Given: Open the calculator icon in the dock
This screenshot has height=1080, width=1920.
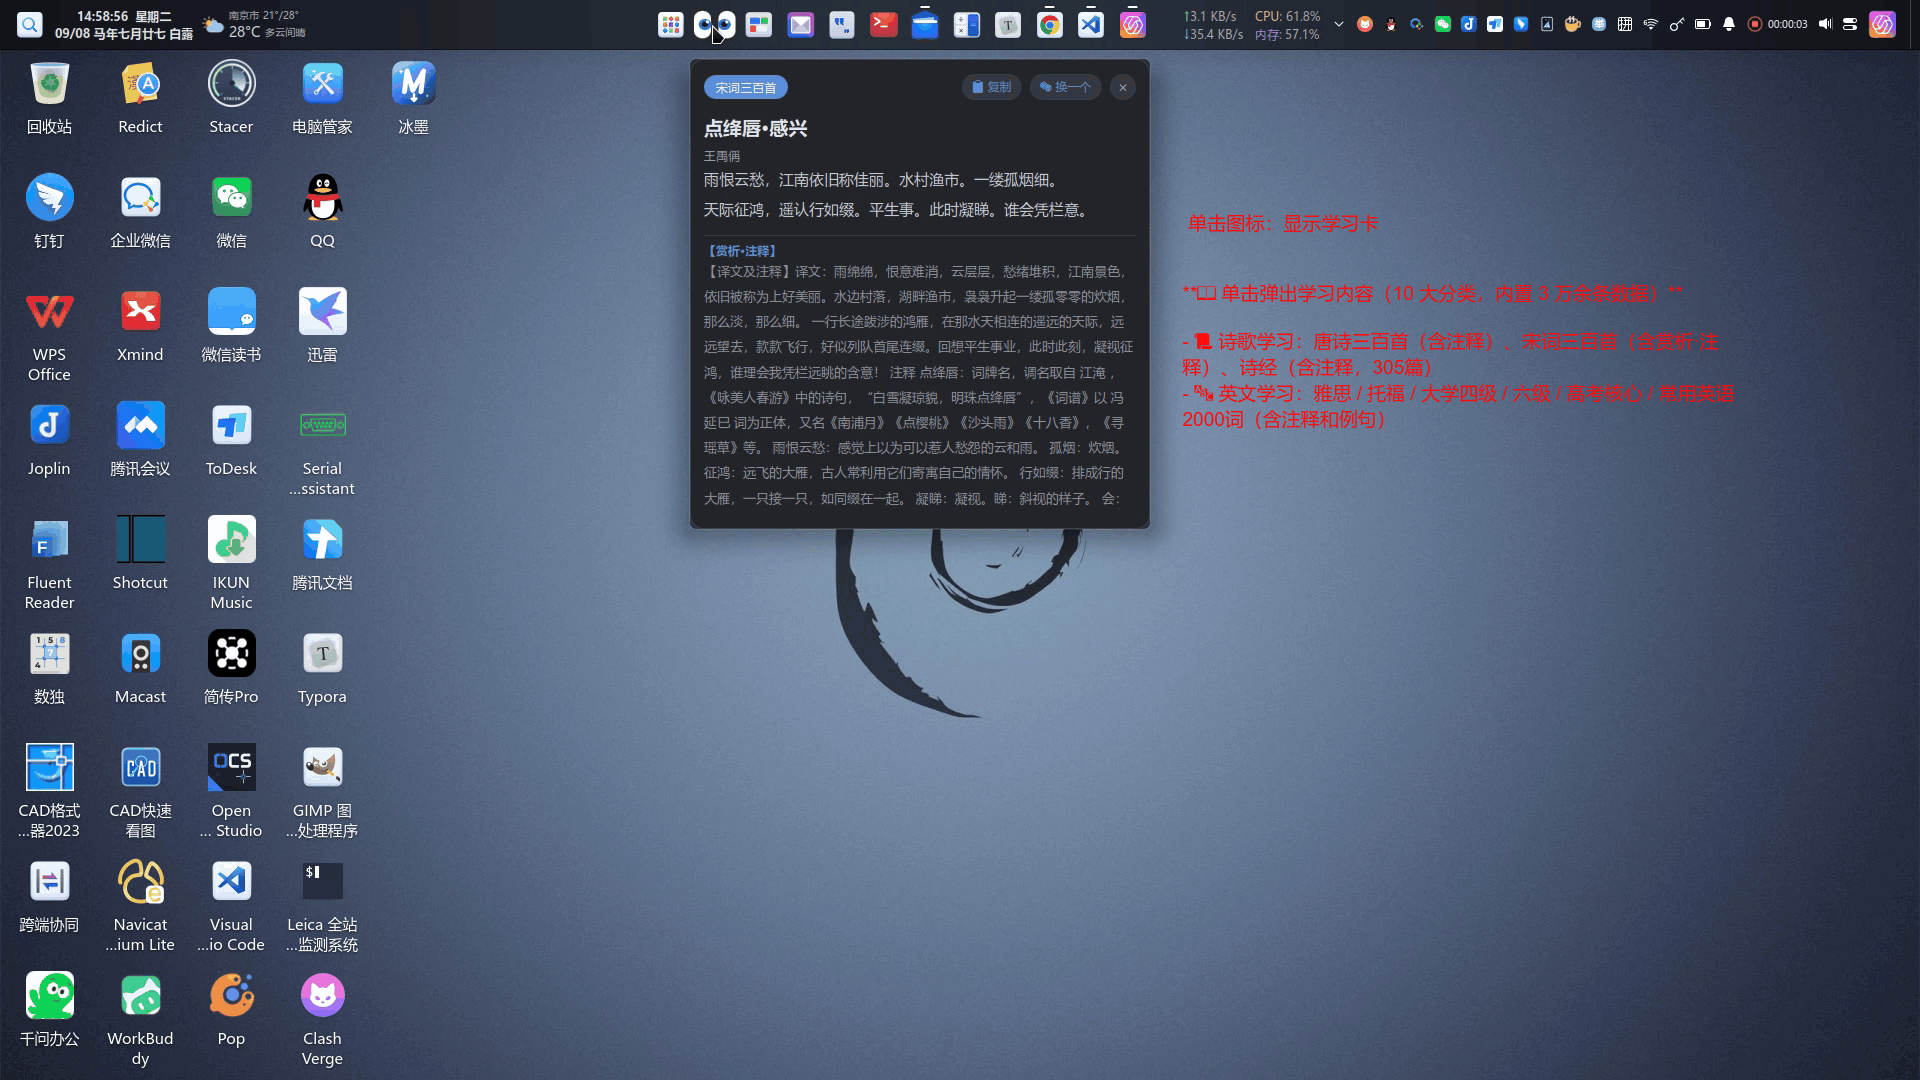Looking at the screenshot, I should point(967,25).
